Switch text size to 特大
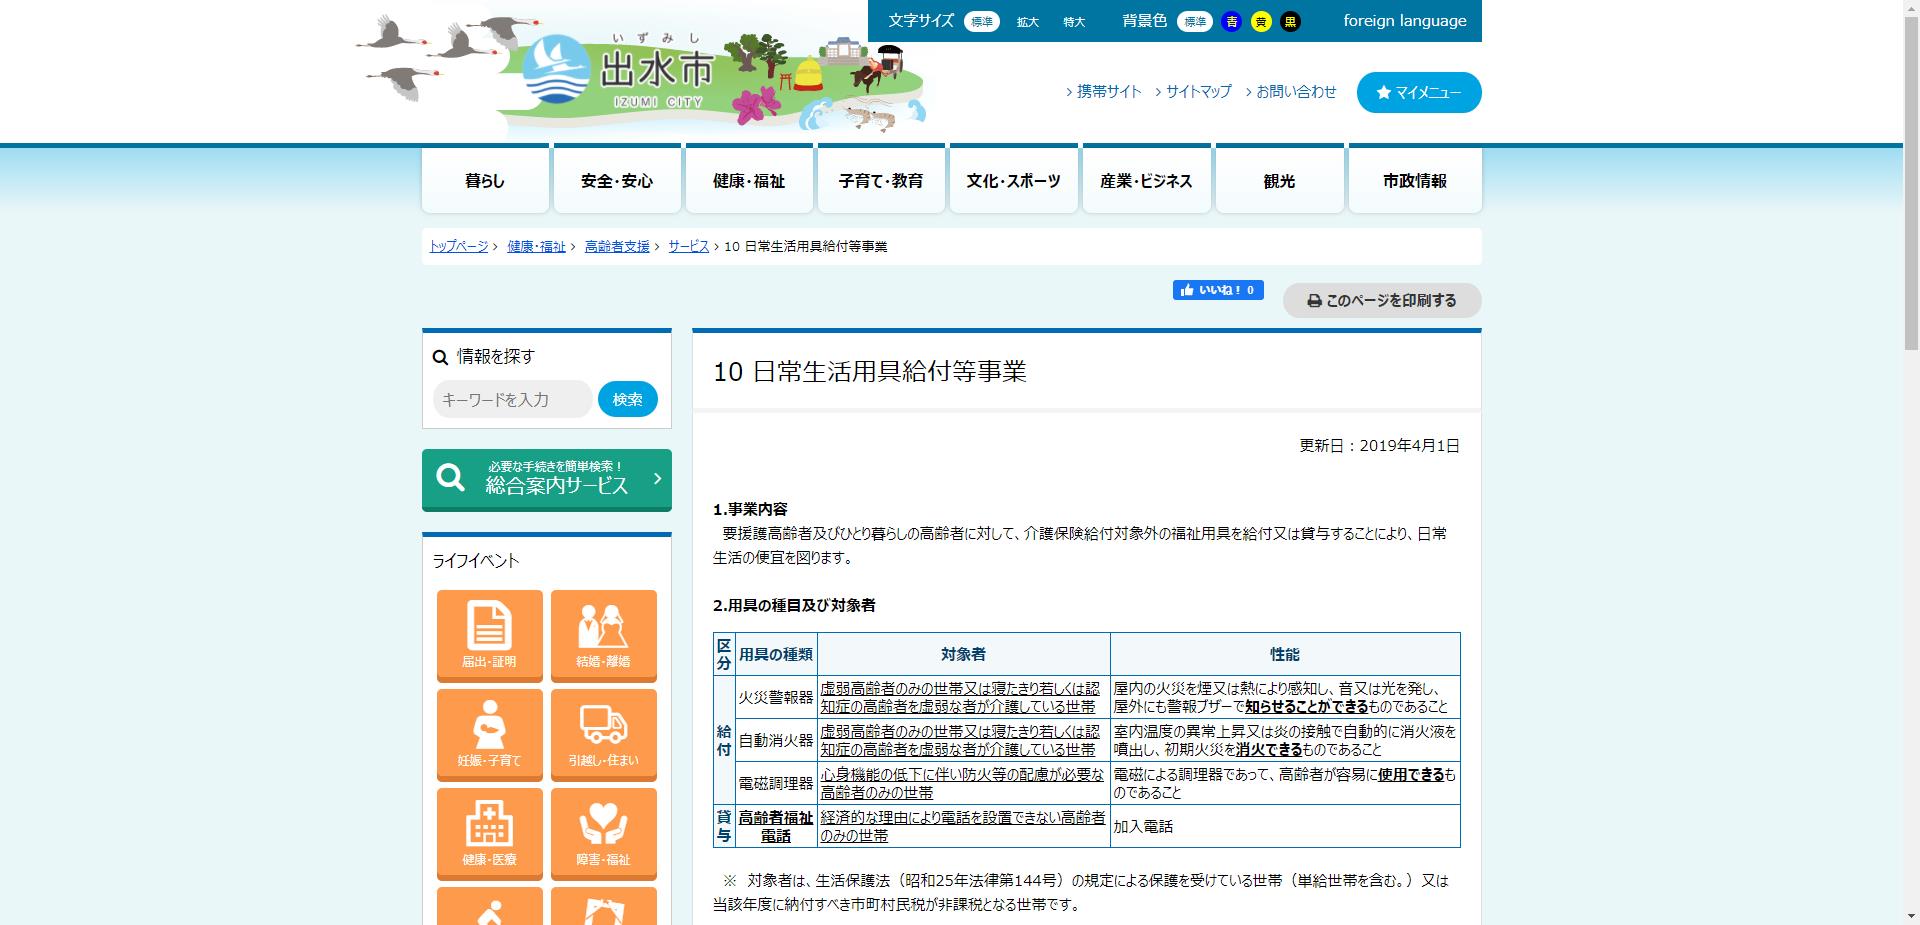The height and width of the screenshot is (925, 1920). (x=1073, y=21)
